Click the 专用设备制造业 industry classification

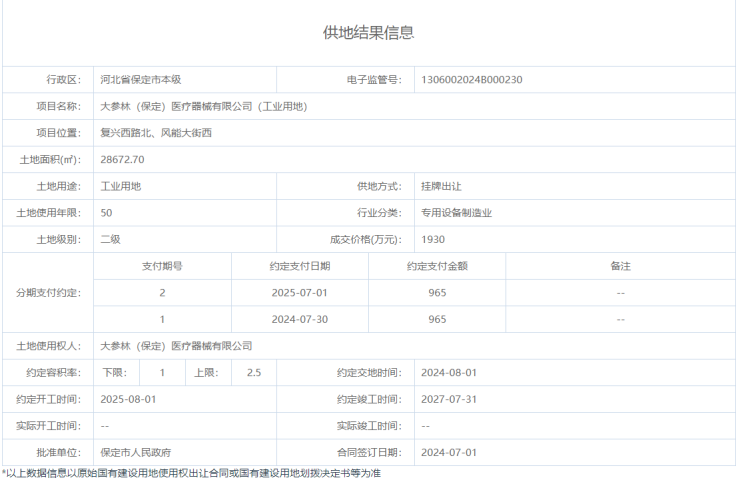coord(456,213)
